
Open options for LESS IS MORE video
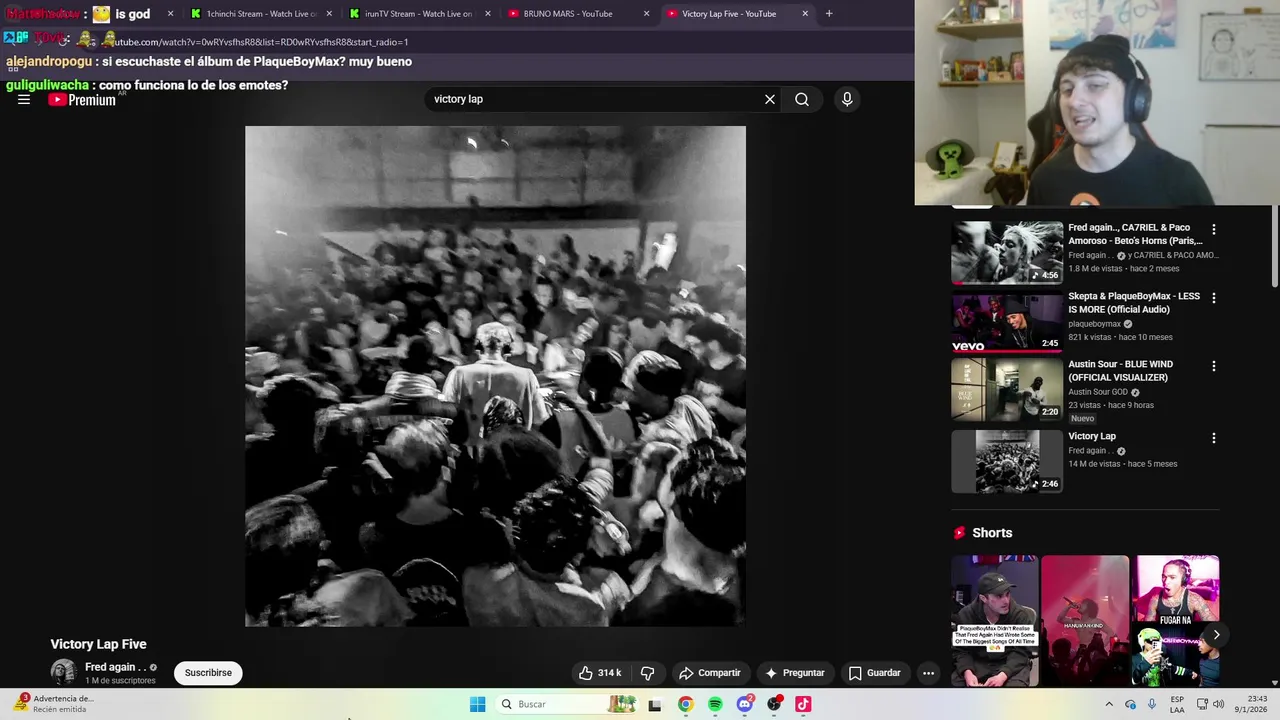click(x=1214, y=298)
